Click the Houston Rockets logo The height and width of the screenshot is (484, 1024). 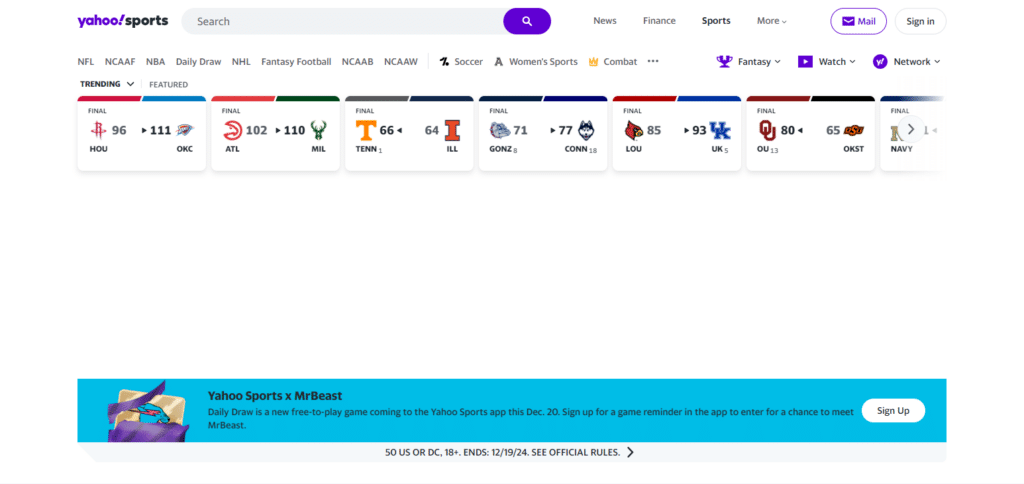pos(98,131)
